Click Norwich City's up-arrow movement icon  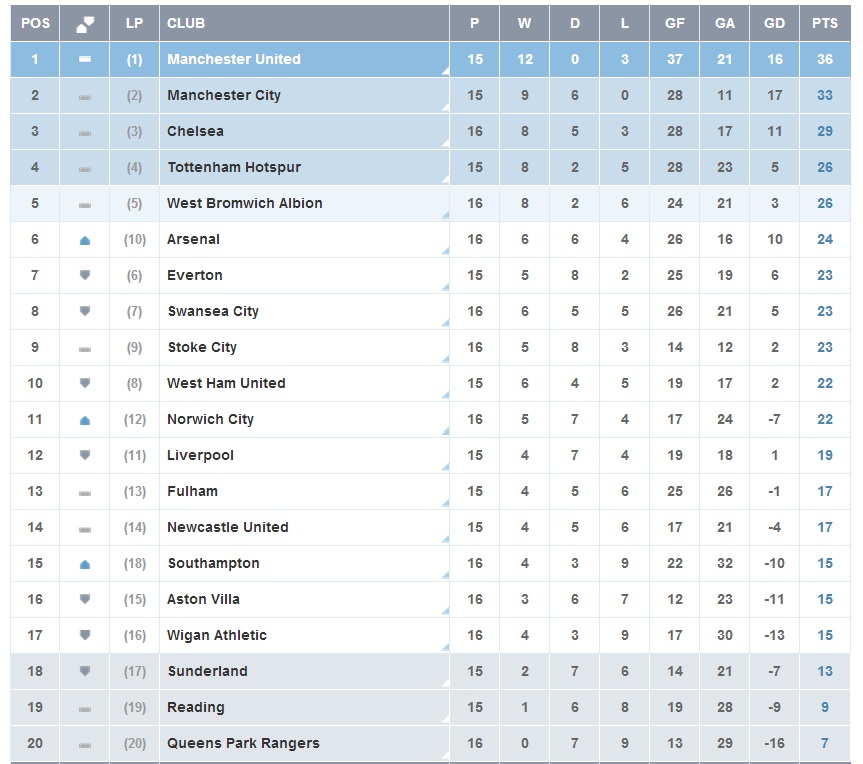[x=85, y=420]
